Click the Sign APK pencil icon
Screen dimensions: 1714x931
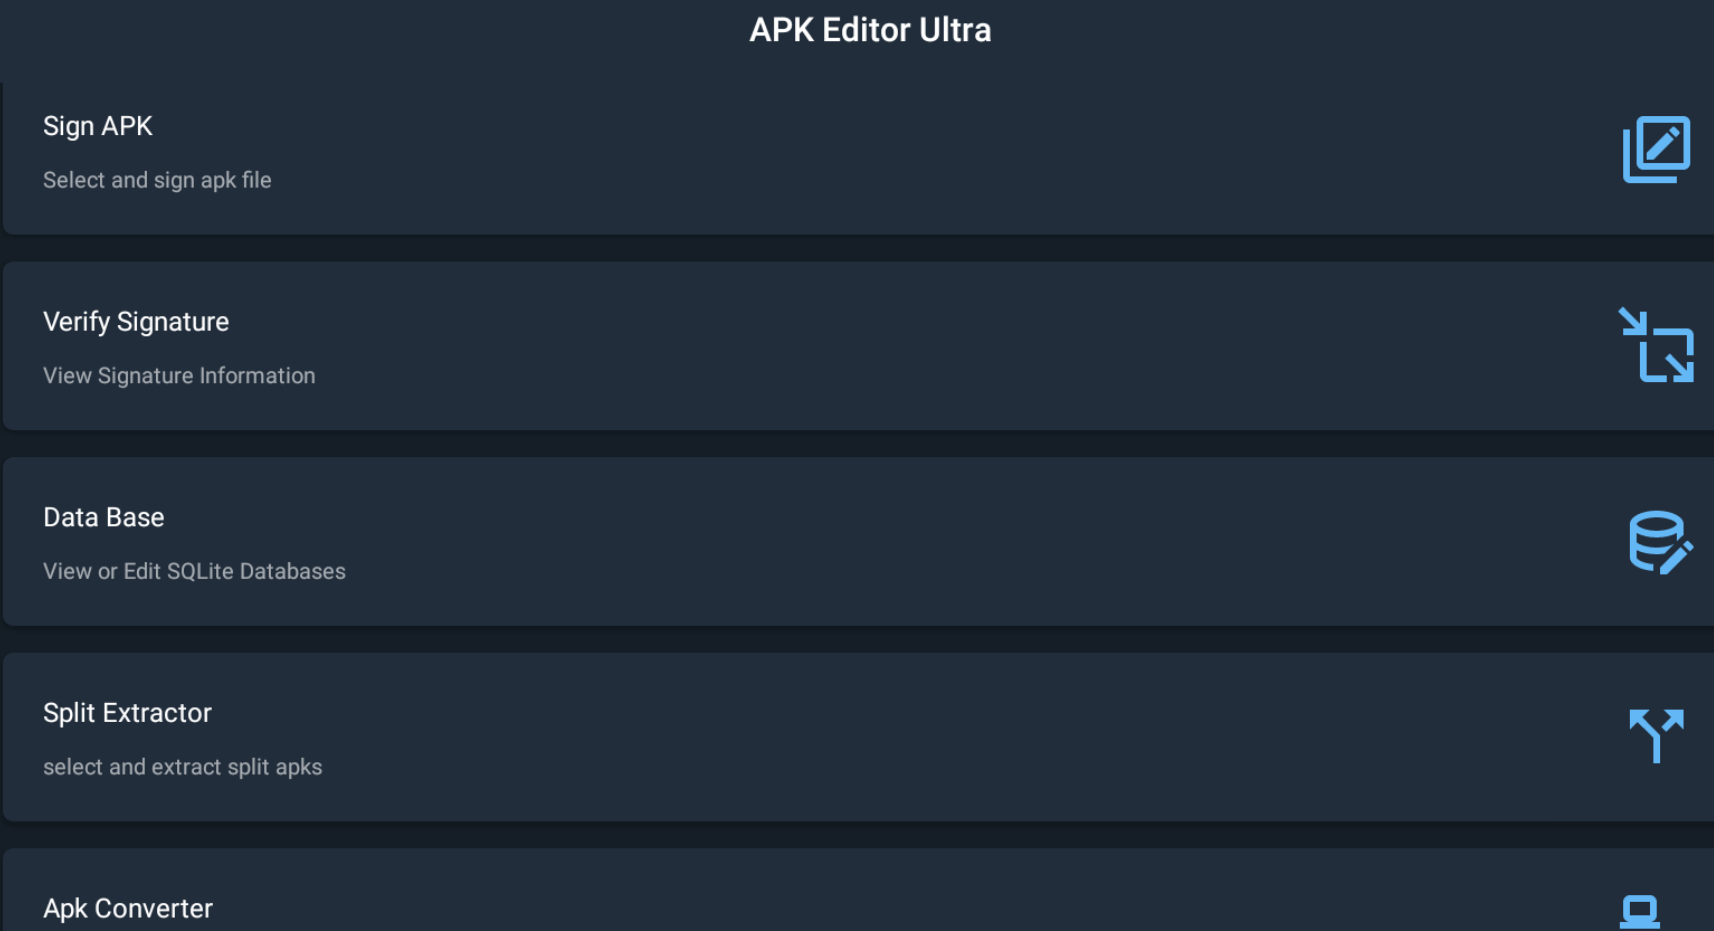pyautogui.click(x=1656, y=150)
